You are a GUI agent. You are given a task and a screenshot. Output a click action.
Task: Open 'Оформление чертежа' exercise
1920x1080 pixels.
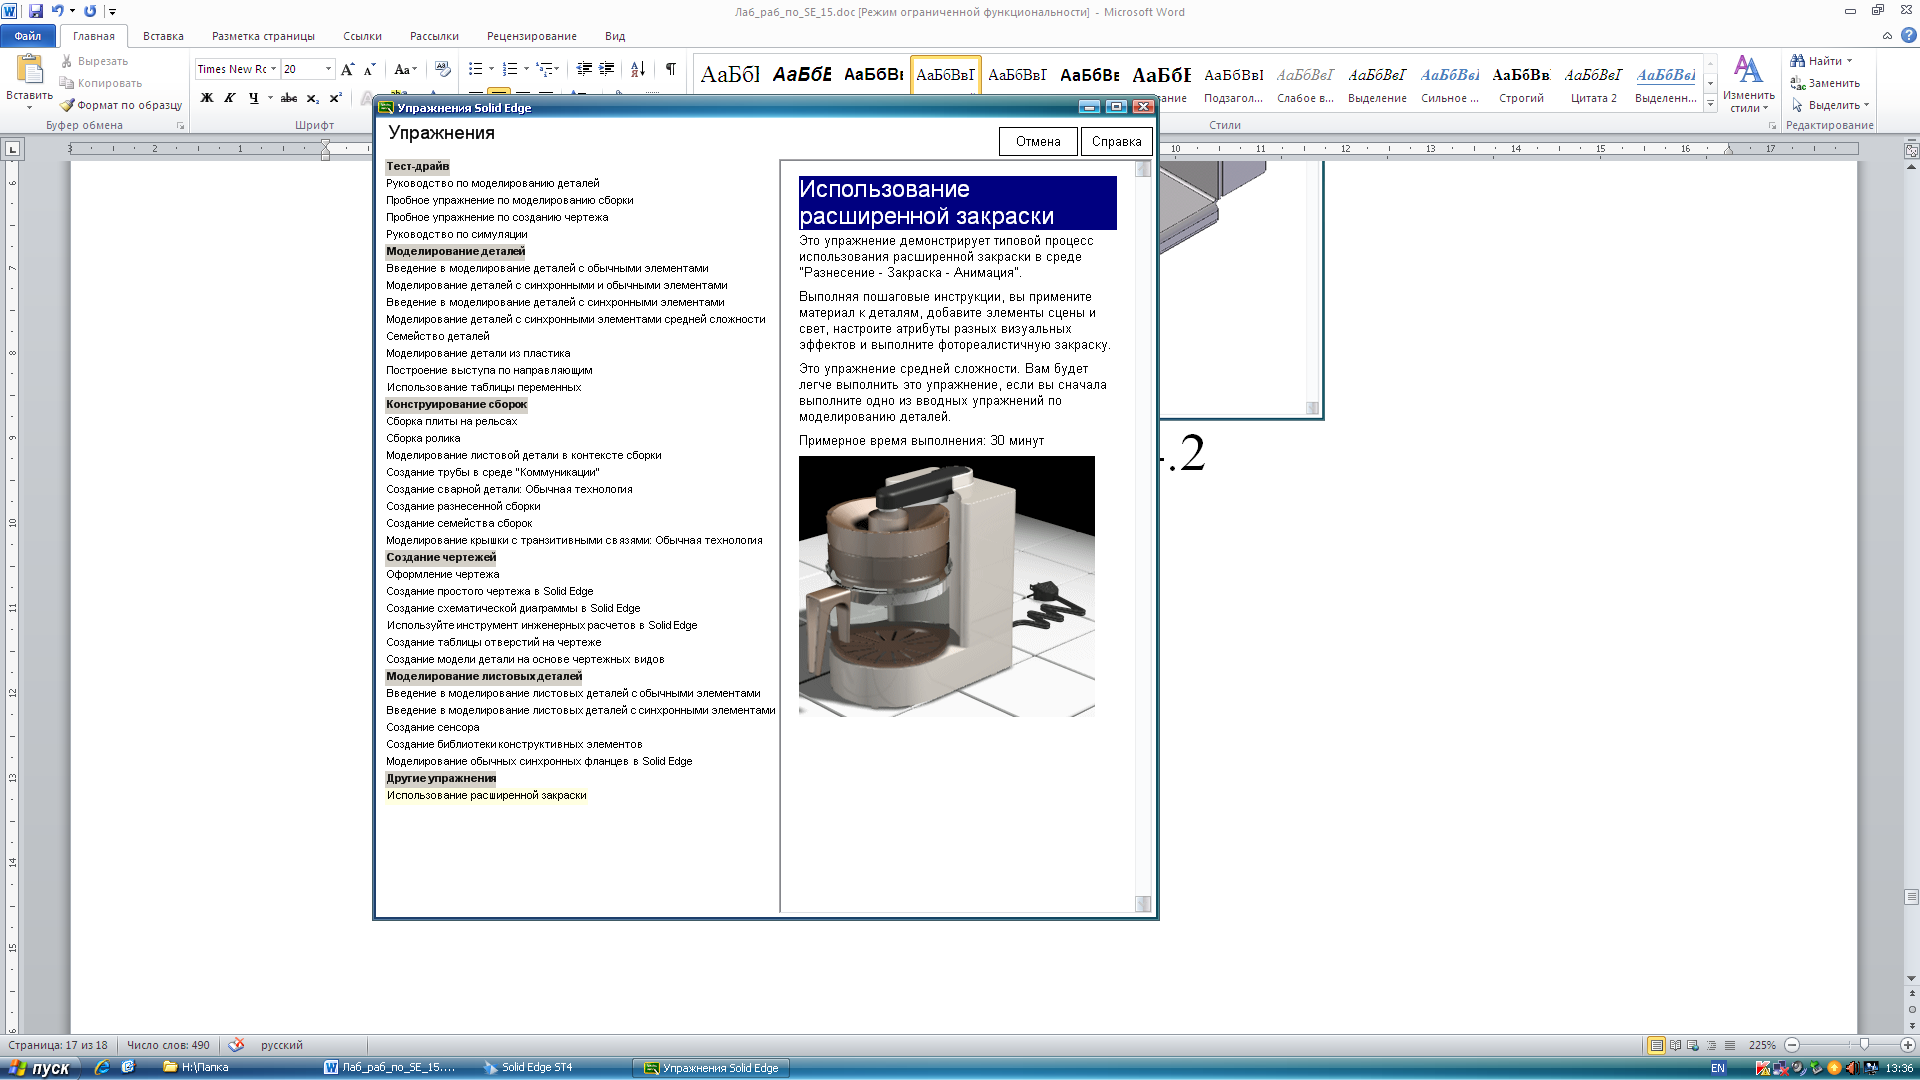tap(443, 574)
